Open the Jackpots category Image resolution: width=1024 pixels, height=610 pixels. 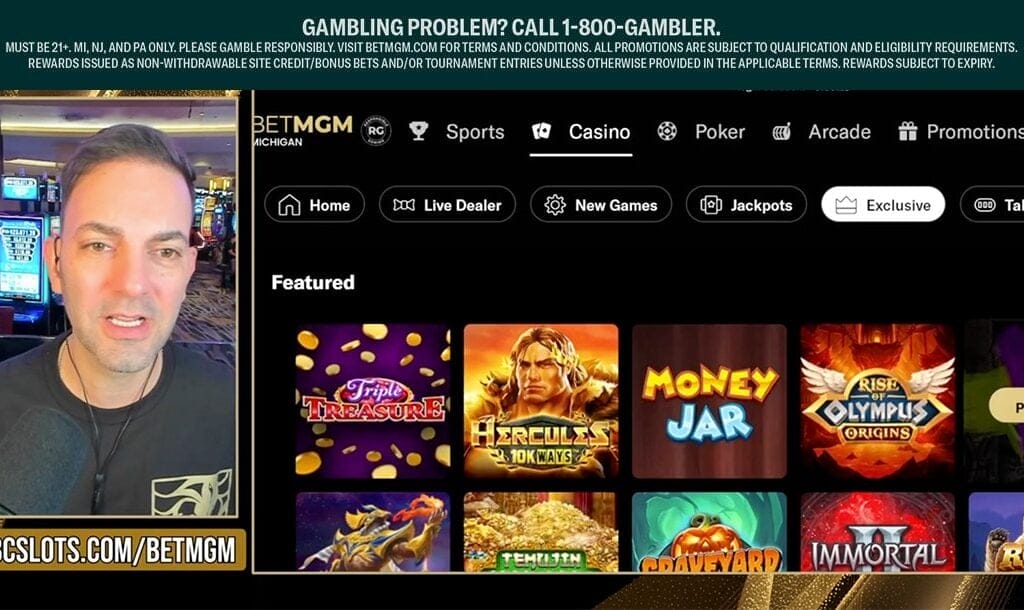[x=746, y=204]
